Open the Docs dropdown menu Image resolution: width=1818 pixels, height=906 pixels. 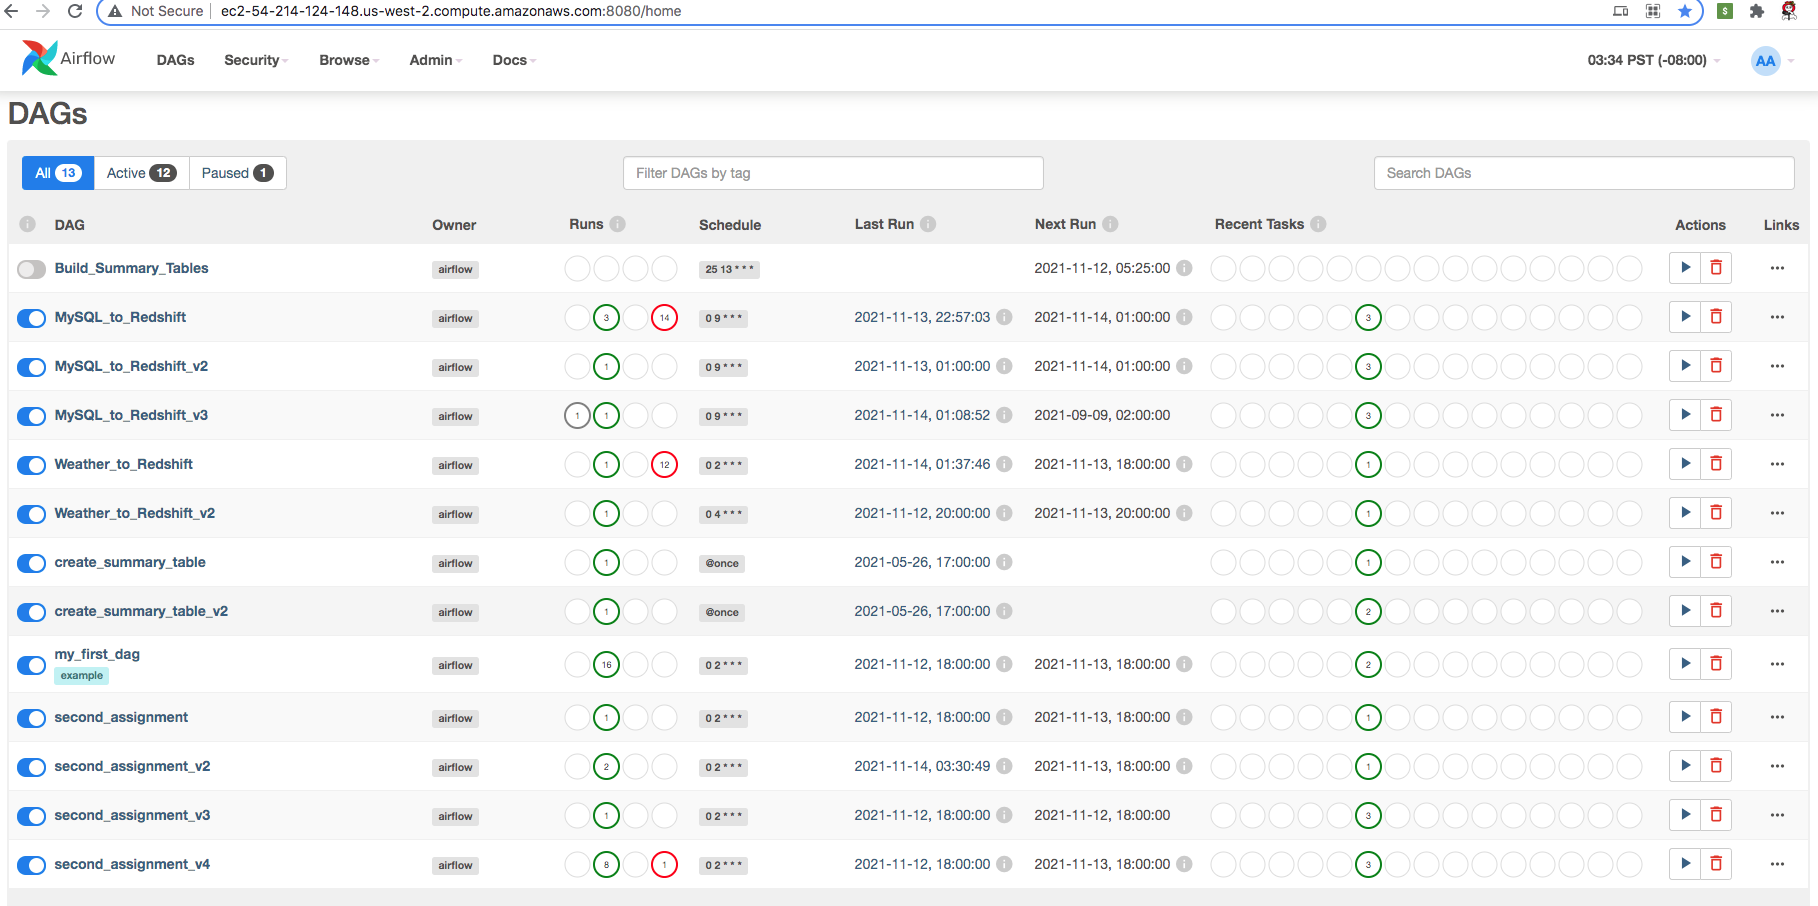pos(514,60)
